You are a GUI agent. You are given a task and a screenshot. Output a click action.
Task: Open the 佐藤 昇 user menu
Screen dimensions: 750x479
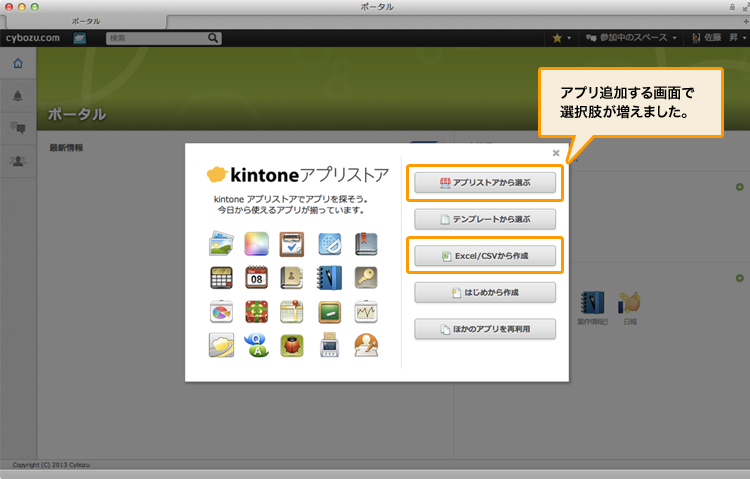point(715,38)
